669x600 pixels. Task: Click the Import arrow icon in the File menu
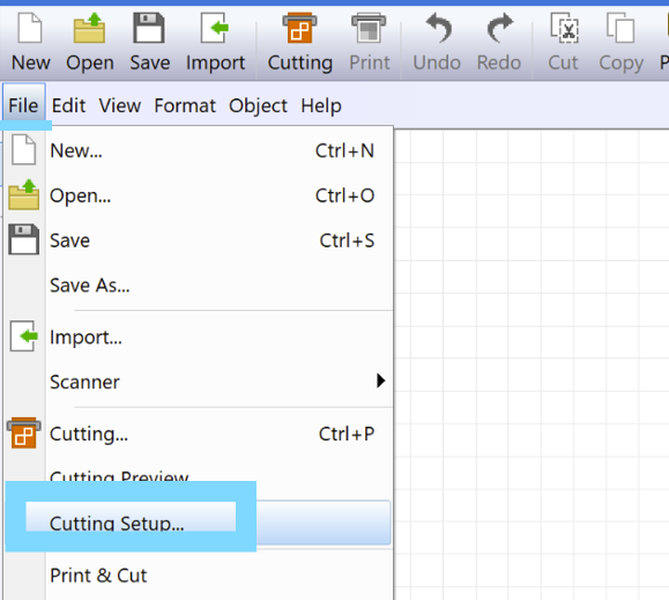(x=24, y=336)
